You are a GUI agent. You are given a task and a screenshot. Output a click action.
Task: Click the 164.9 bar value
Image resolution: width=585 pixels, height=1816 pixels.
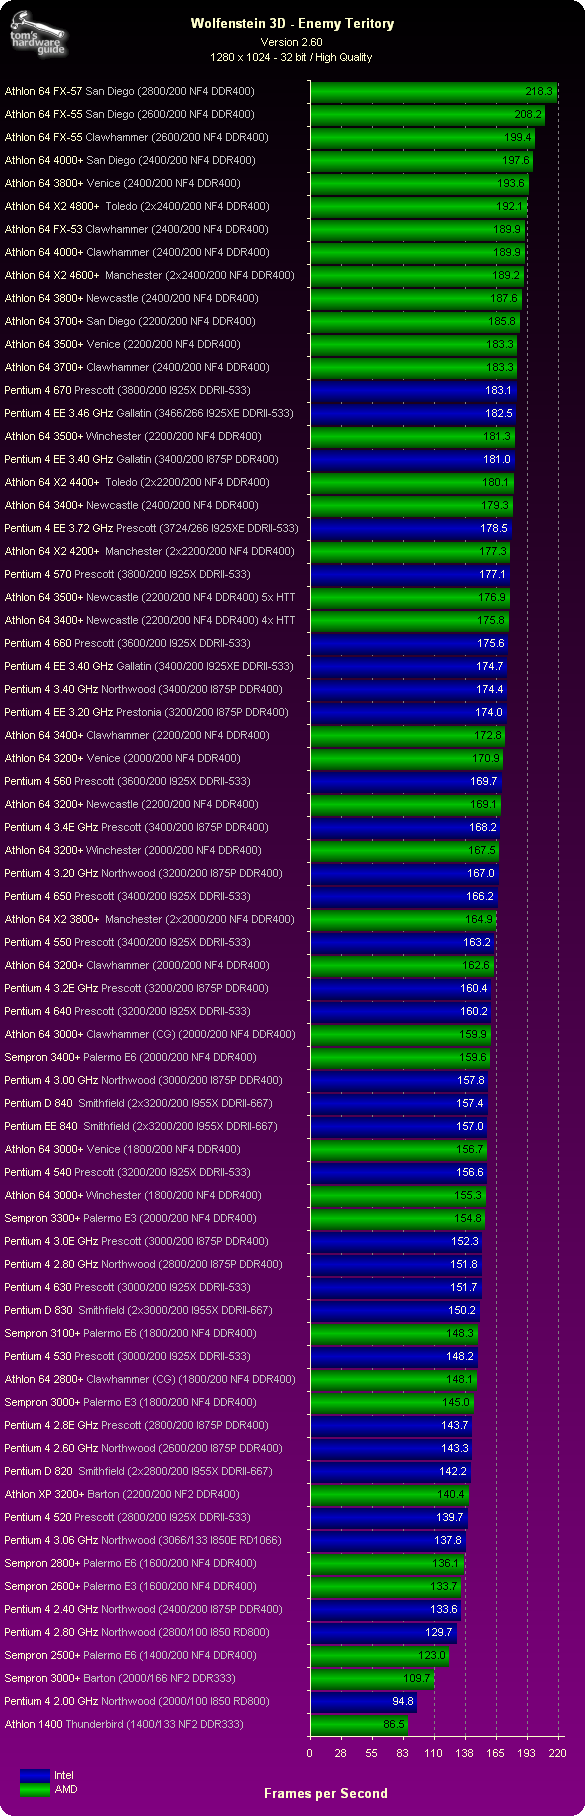tap(480, 919)
